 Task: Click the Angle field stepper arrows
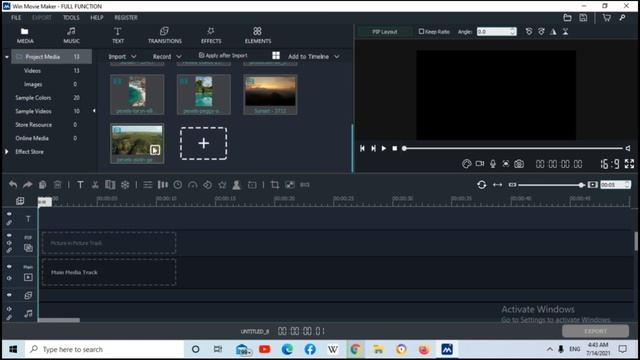point(513,31)
